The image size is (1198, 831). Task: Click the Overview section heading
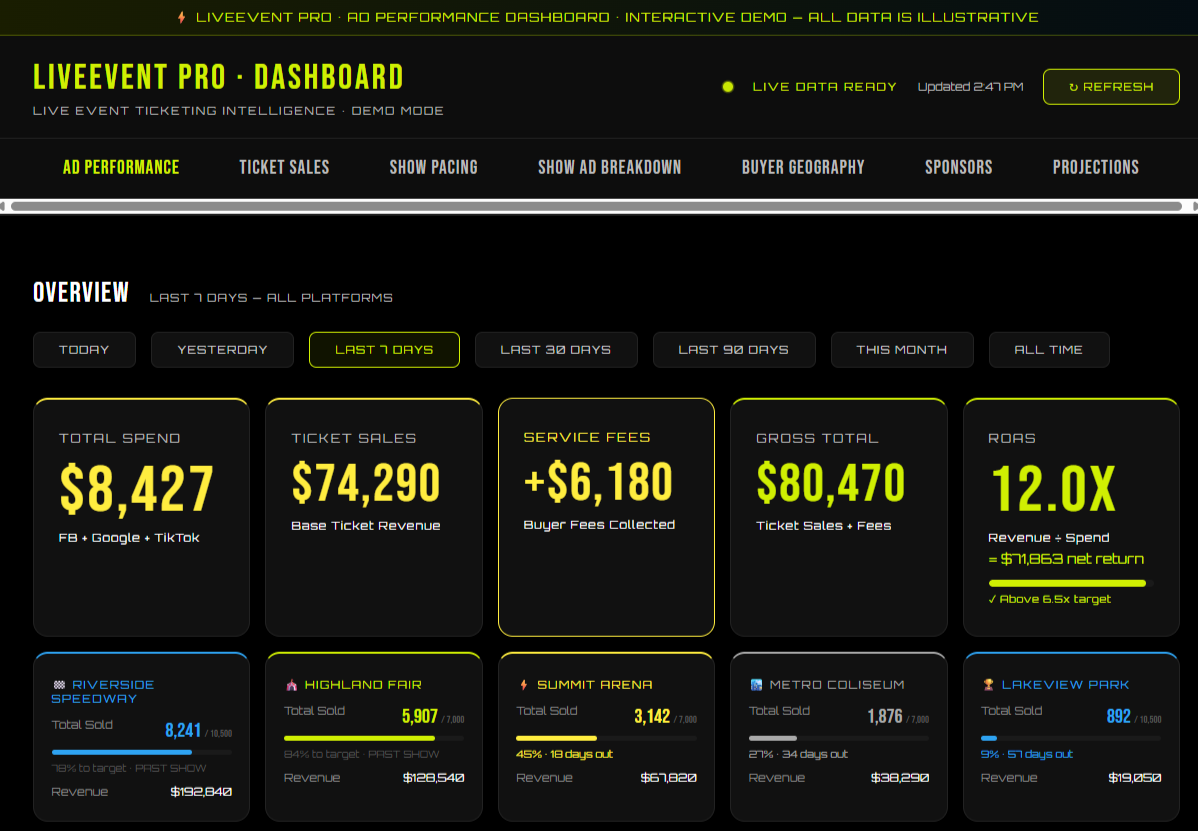[x=81, y=293]
